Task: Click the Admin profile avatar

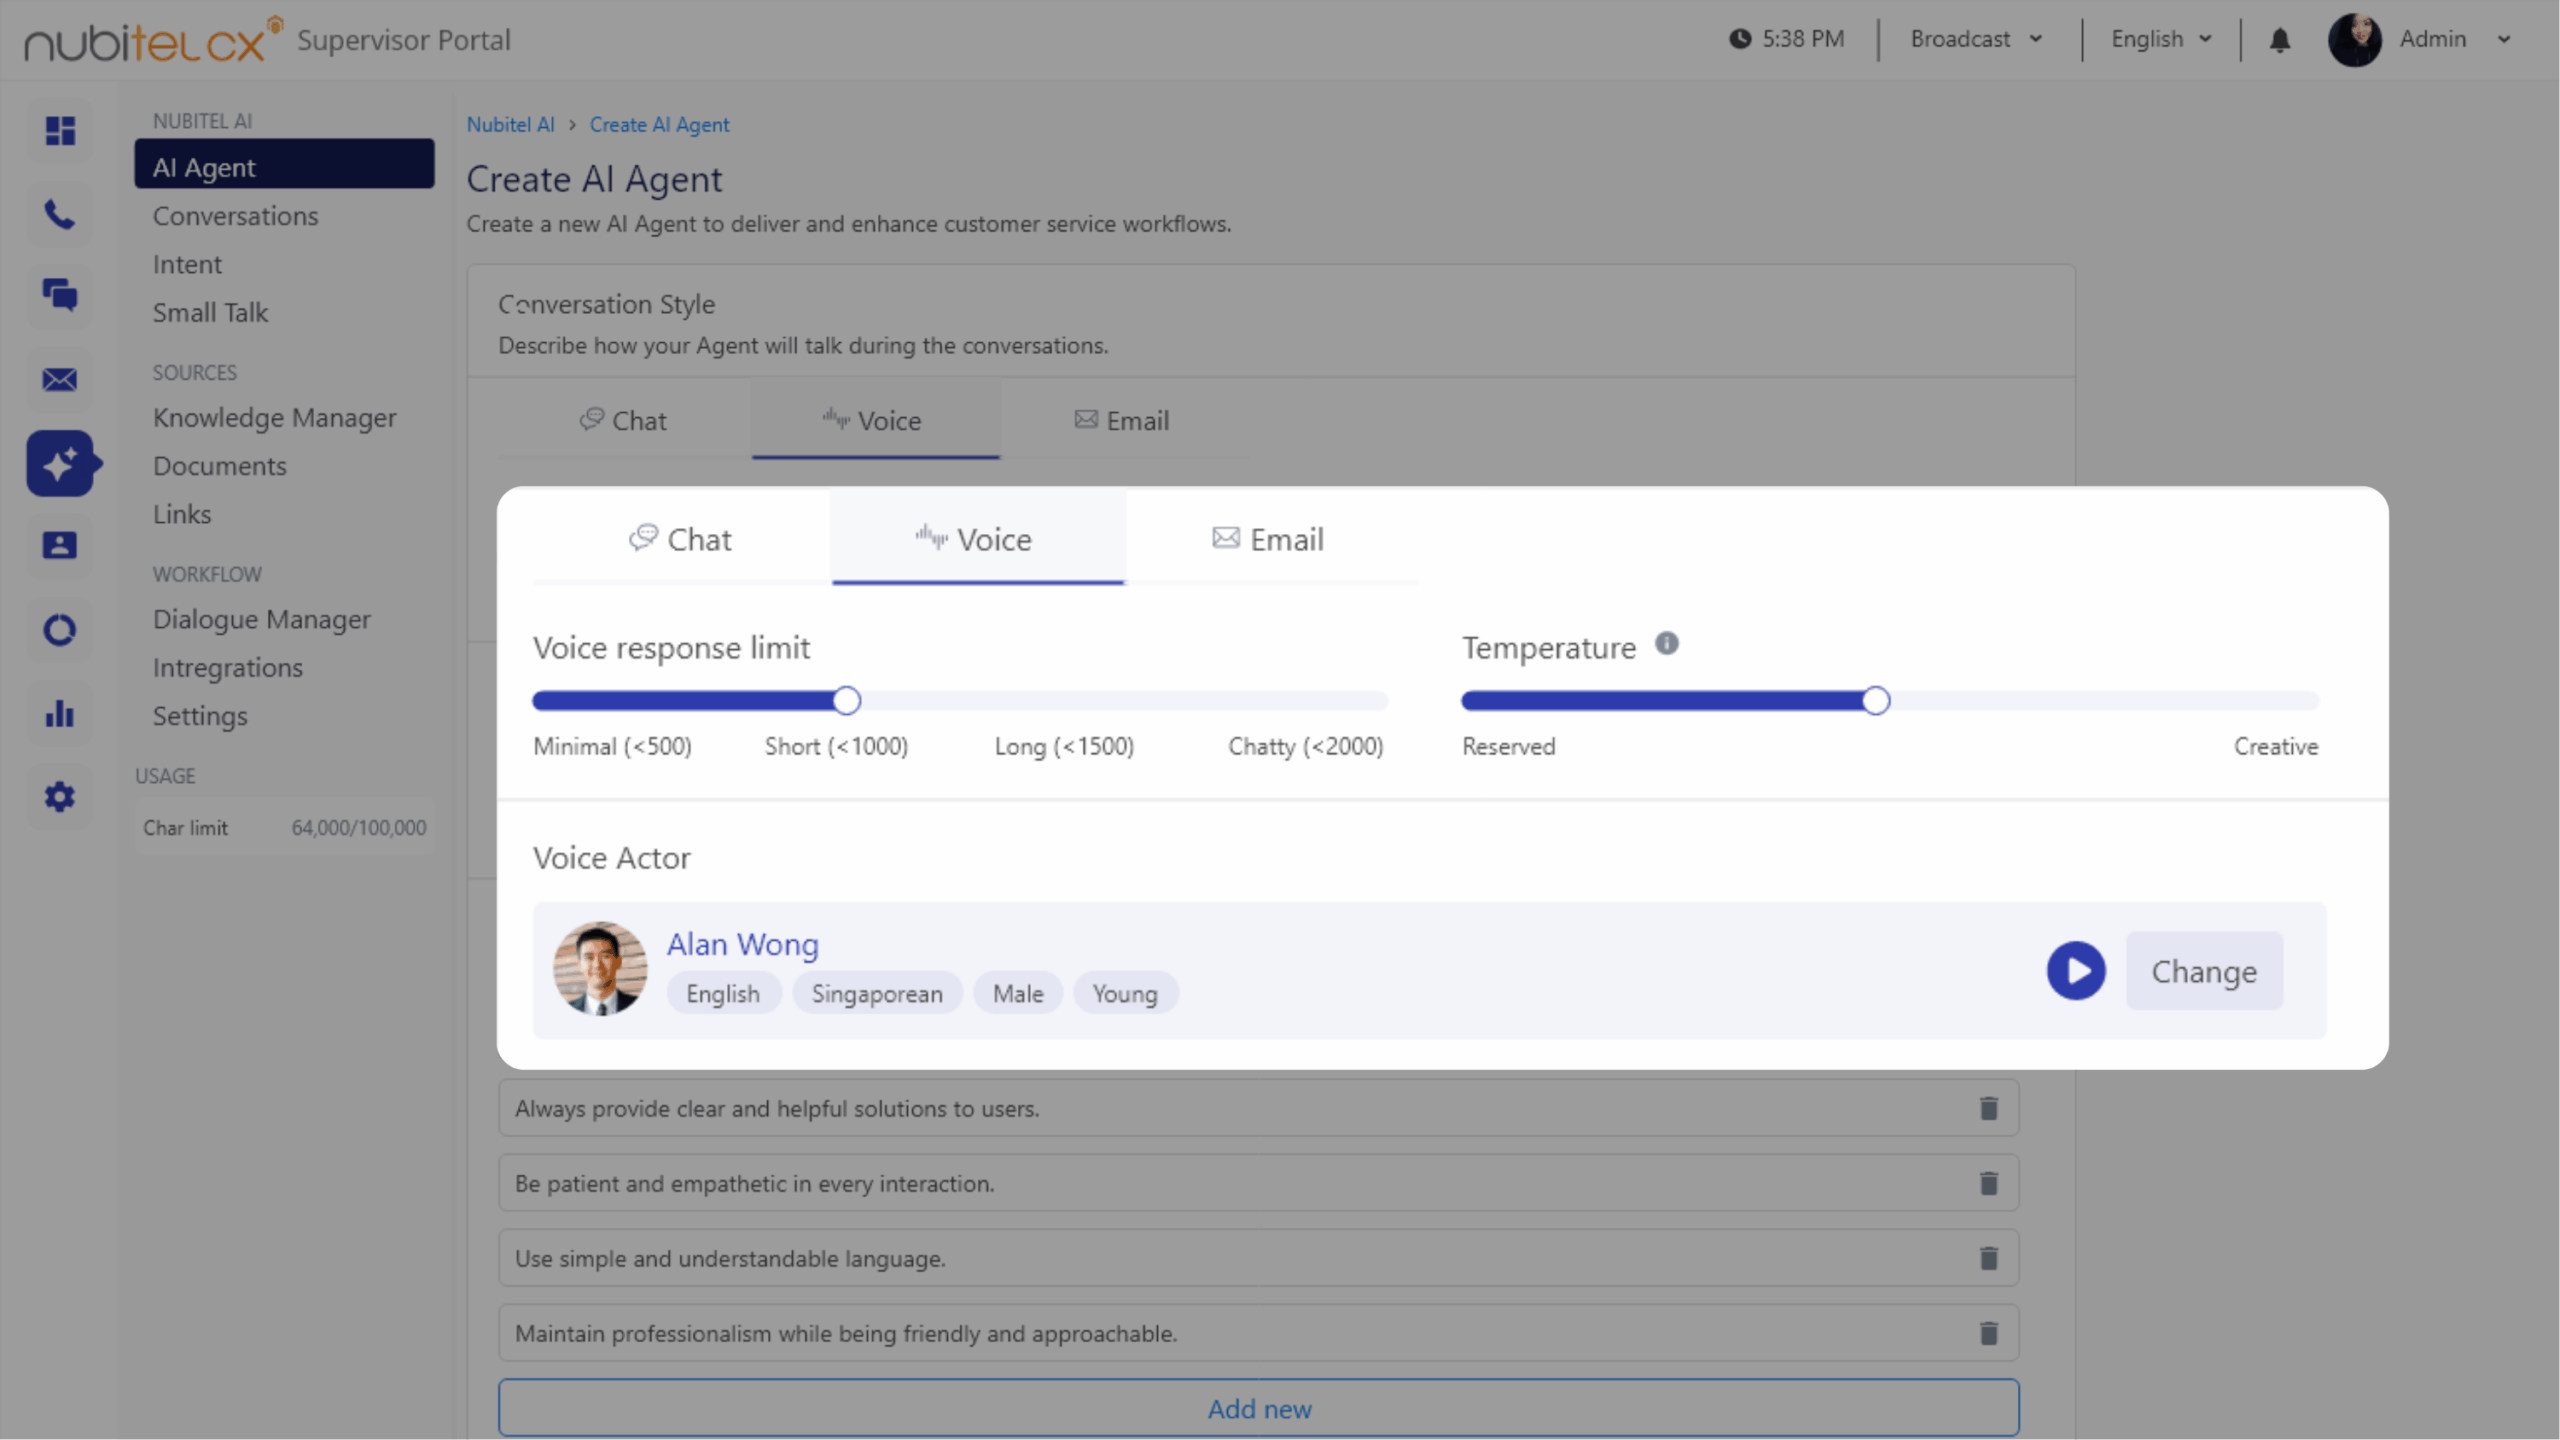Action: click(x=2354, y=40)
